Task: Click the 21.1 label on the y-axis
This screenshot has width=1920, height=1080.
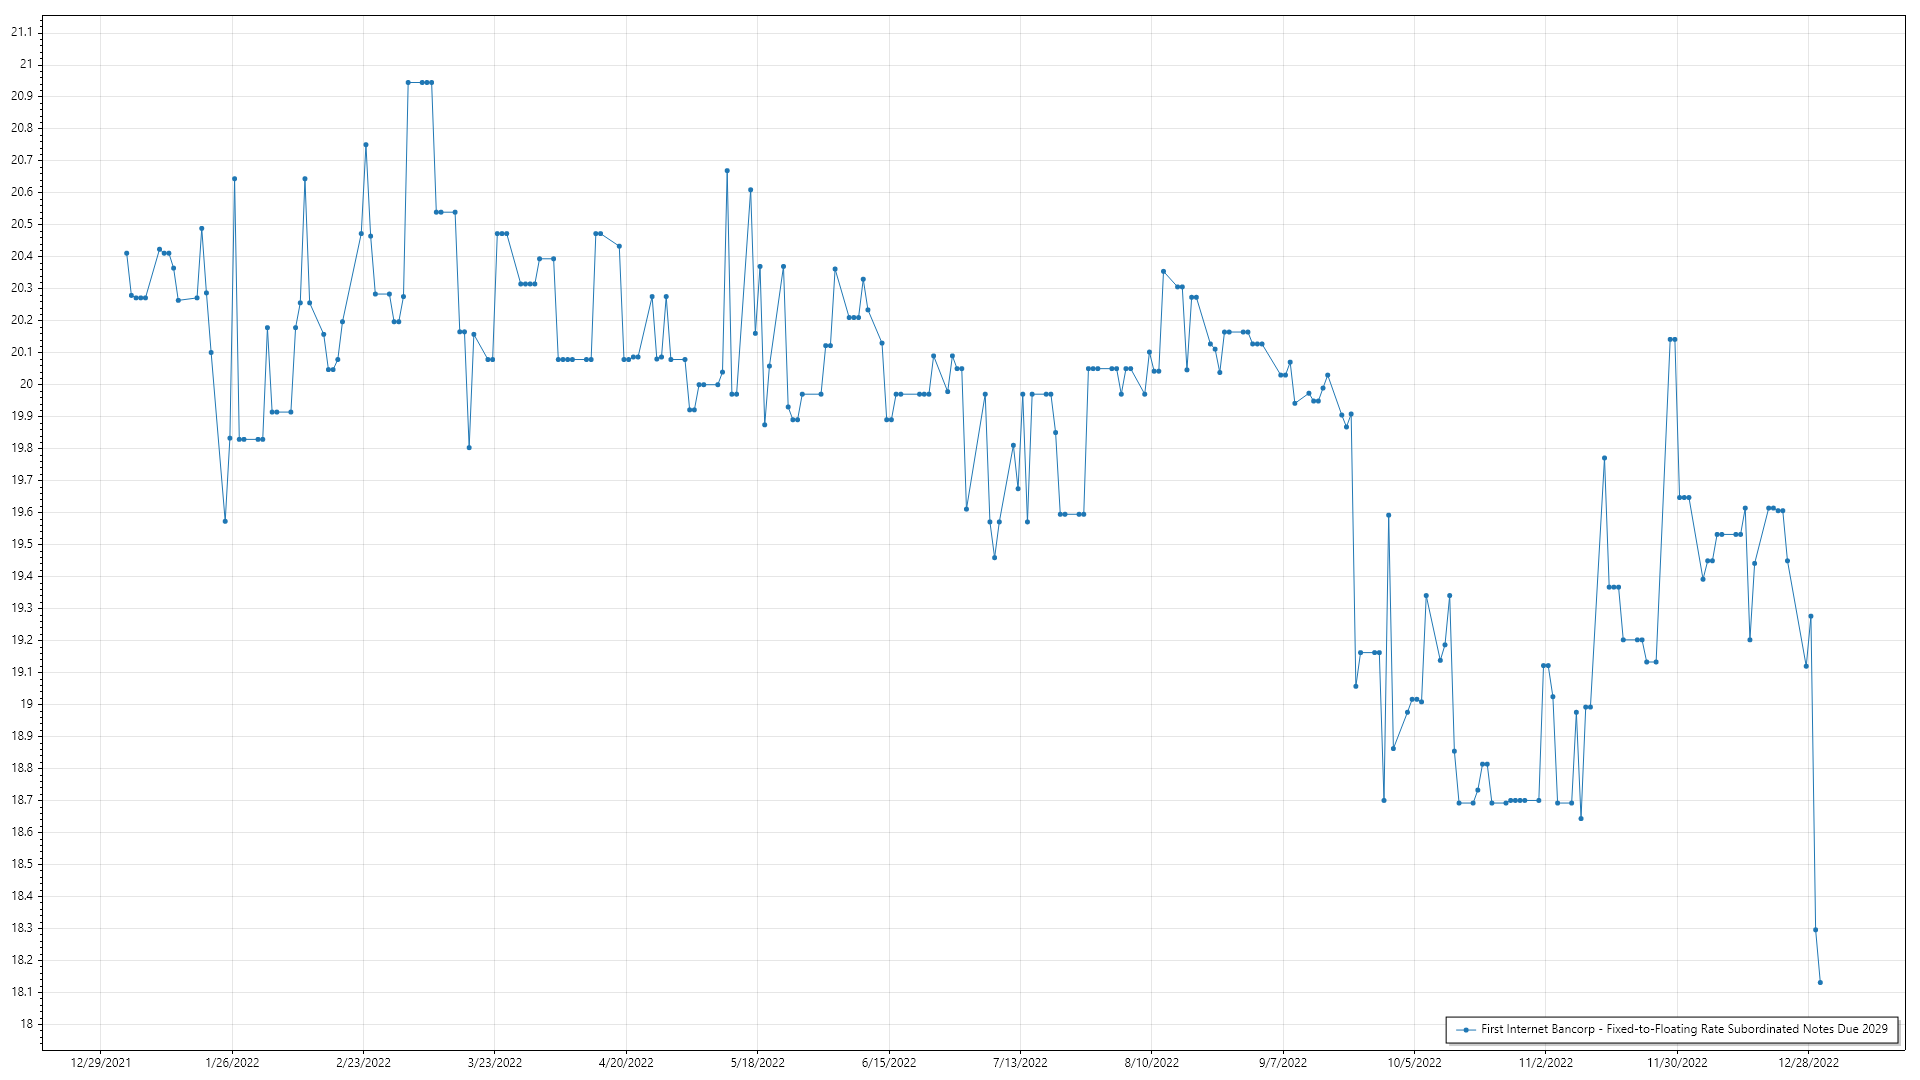Action: pyautogui.click(x=22, y=32)
